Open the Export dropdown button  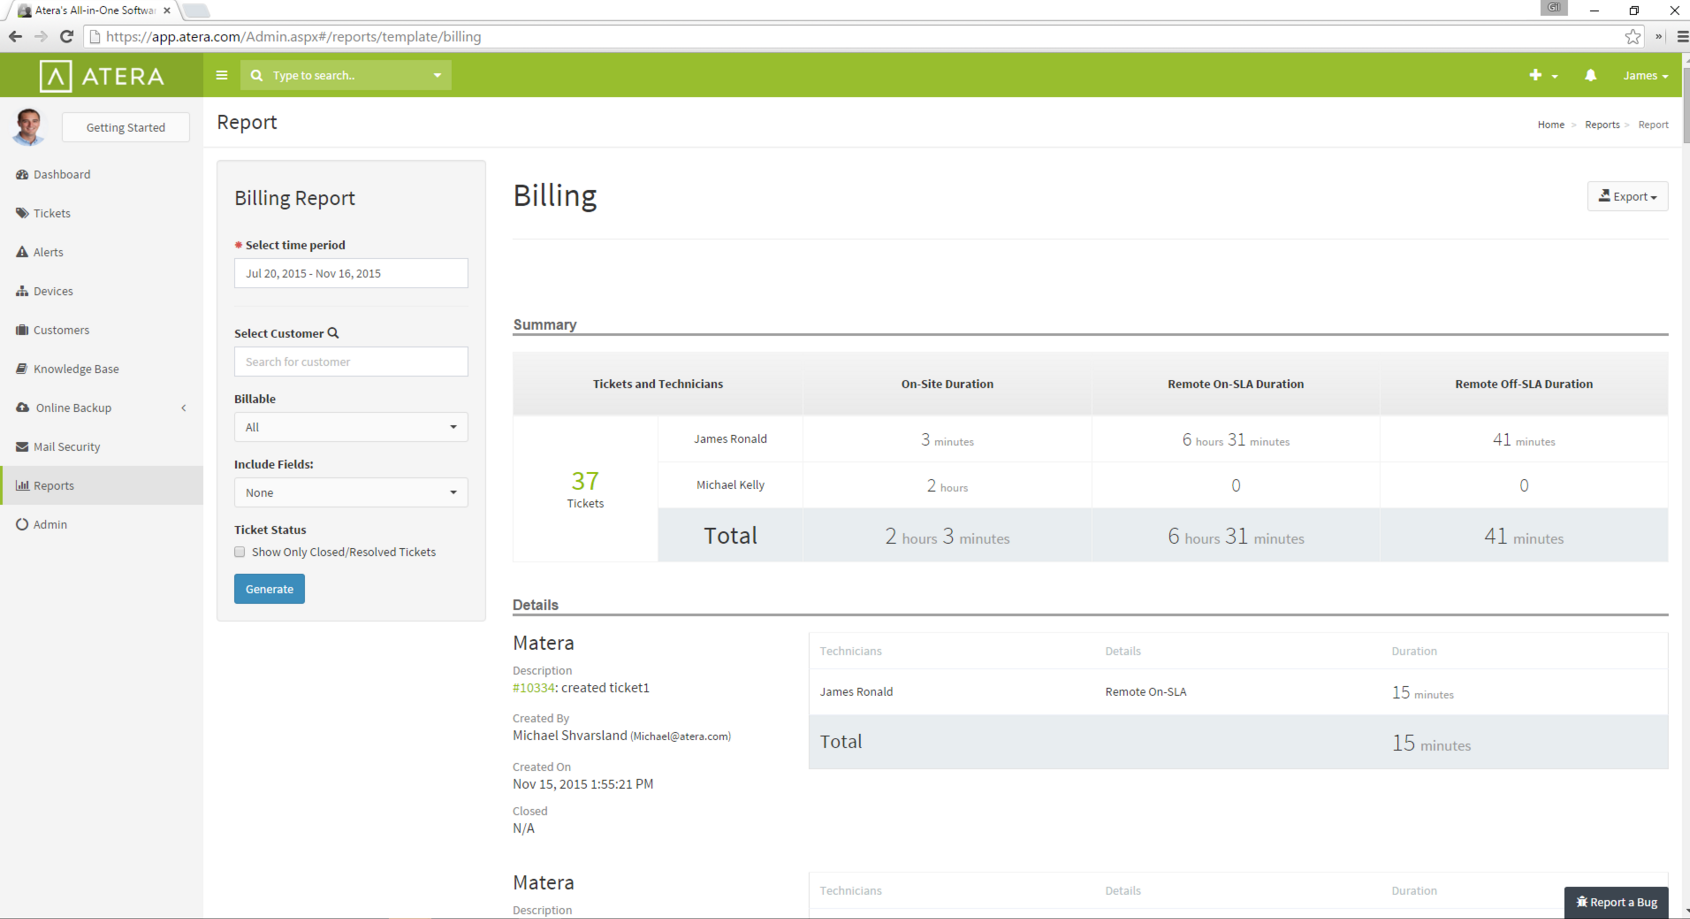pos(1627,196)
